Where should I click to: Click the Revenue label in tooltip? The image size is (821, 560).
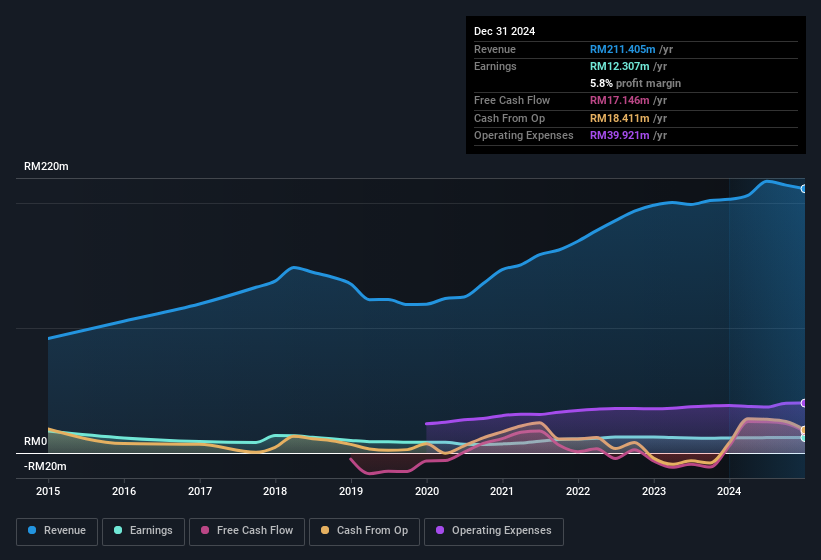coord(495,49)
